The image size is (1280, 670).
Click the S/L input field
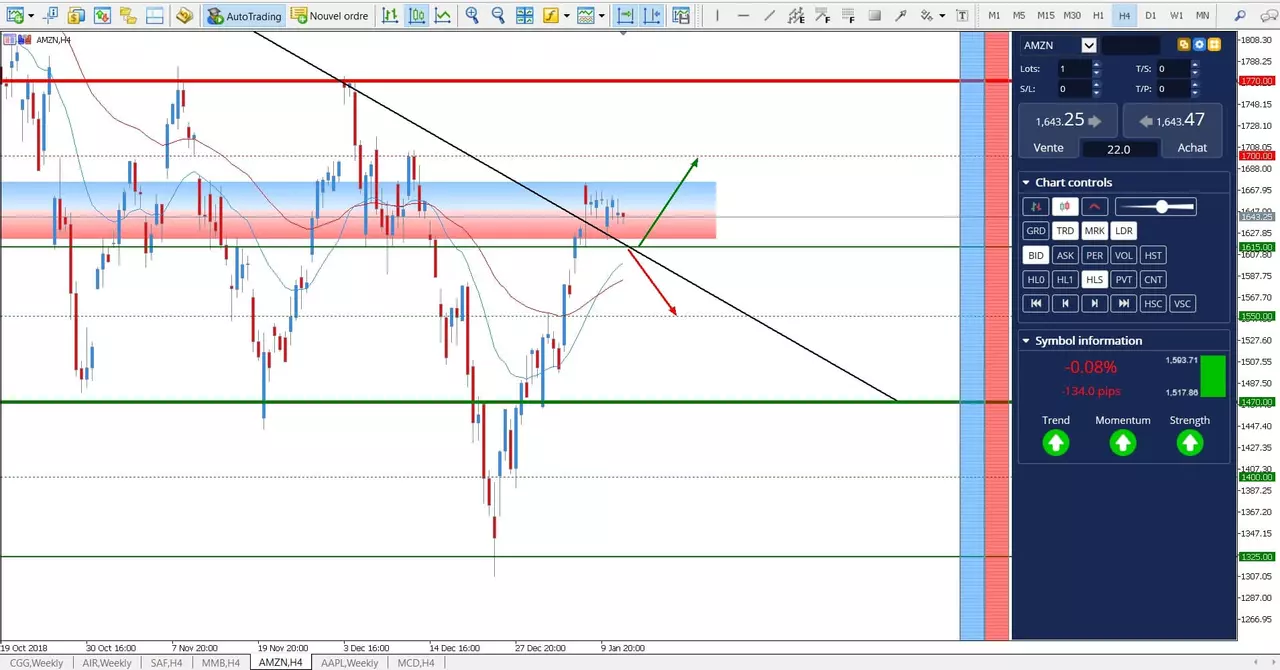(x=1075, y=89)
